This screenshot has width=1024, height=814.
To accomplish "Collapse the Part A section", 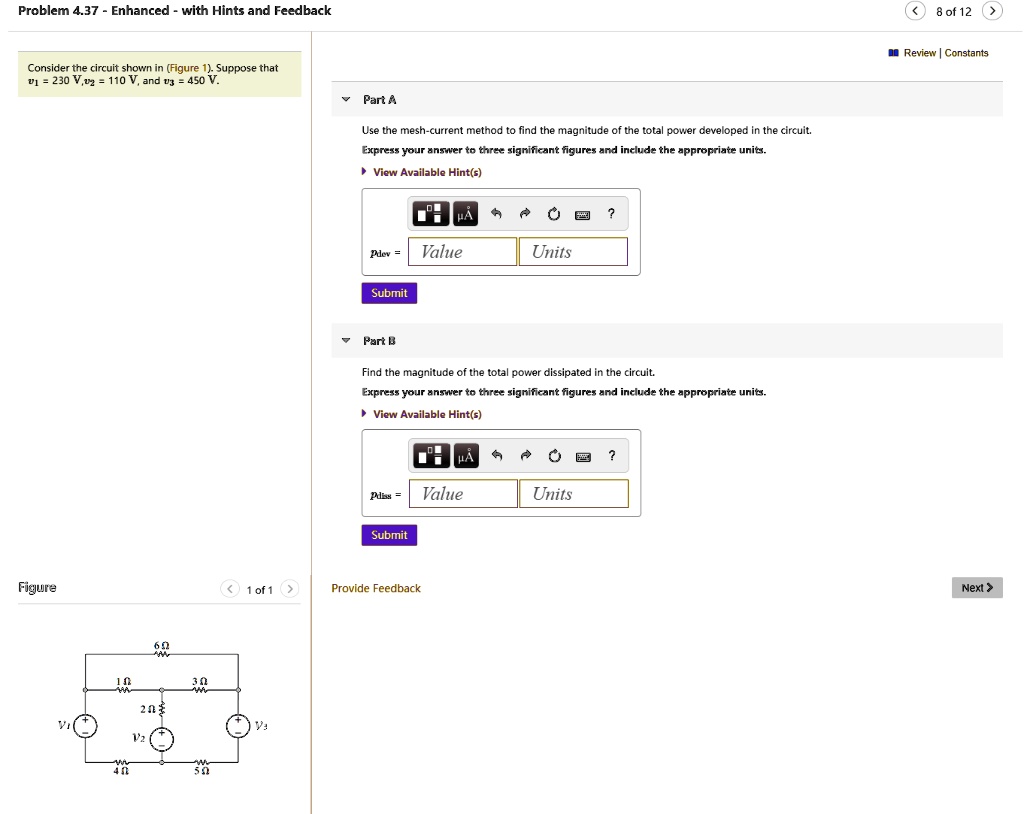I will (x=344, y=99).
